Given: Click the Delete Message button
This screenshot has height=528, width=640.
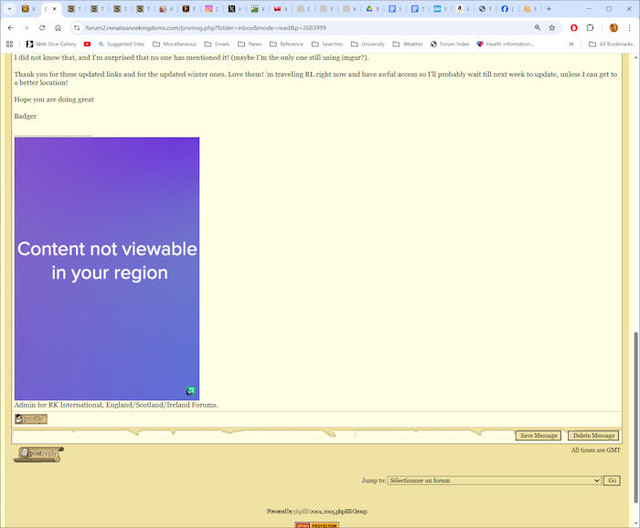Looking at the screenshot, I should click(x=593, y=435).
